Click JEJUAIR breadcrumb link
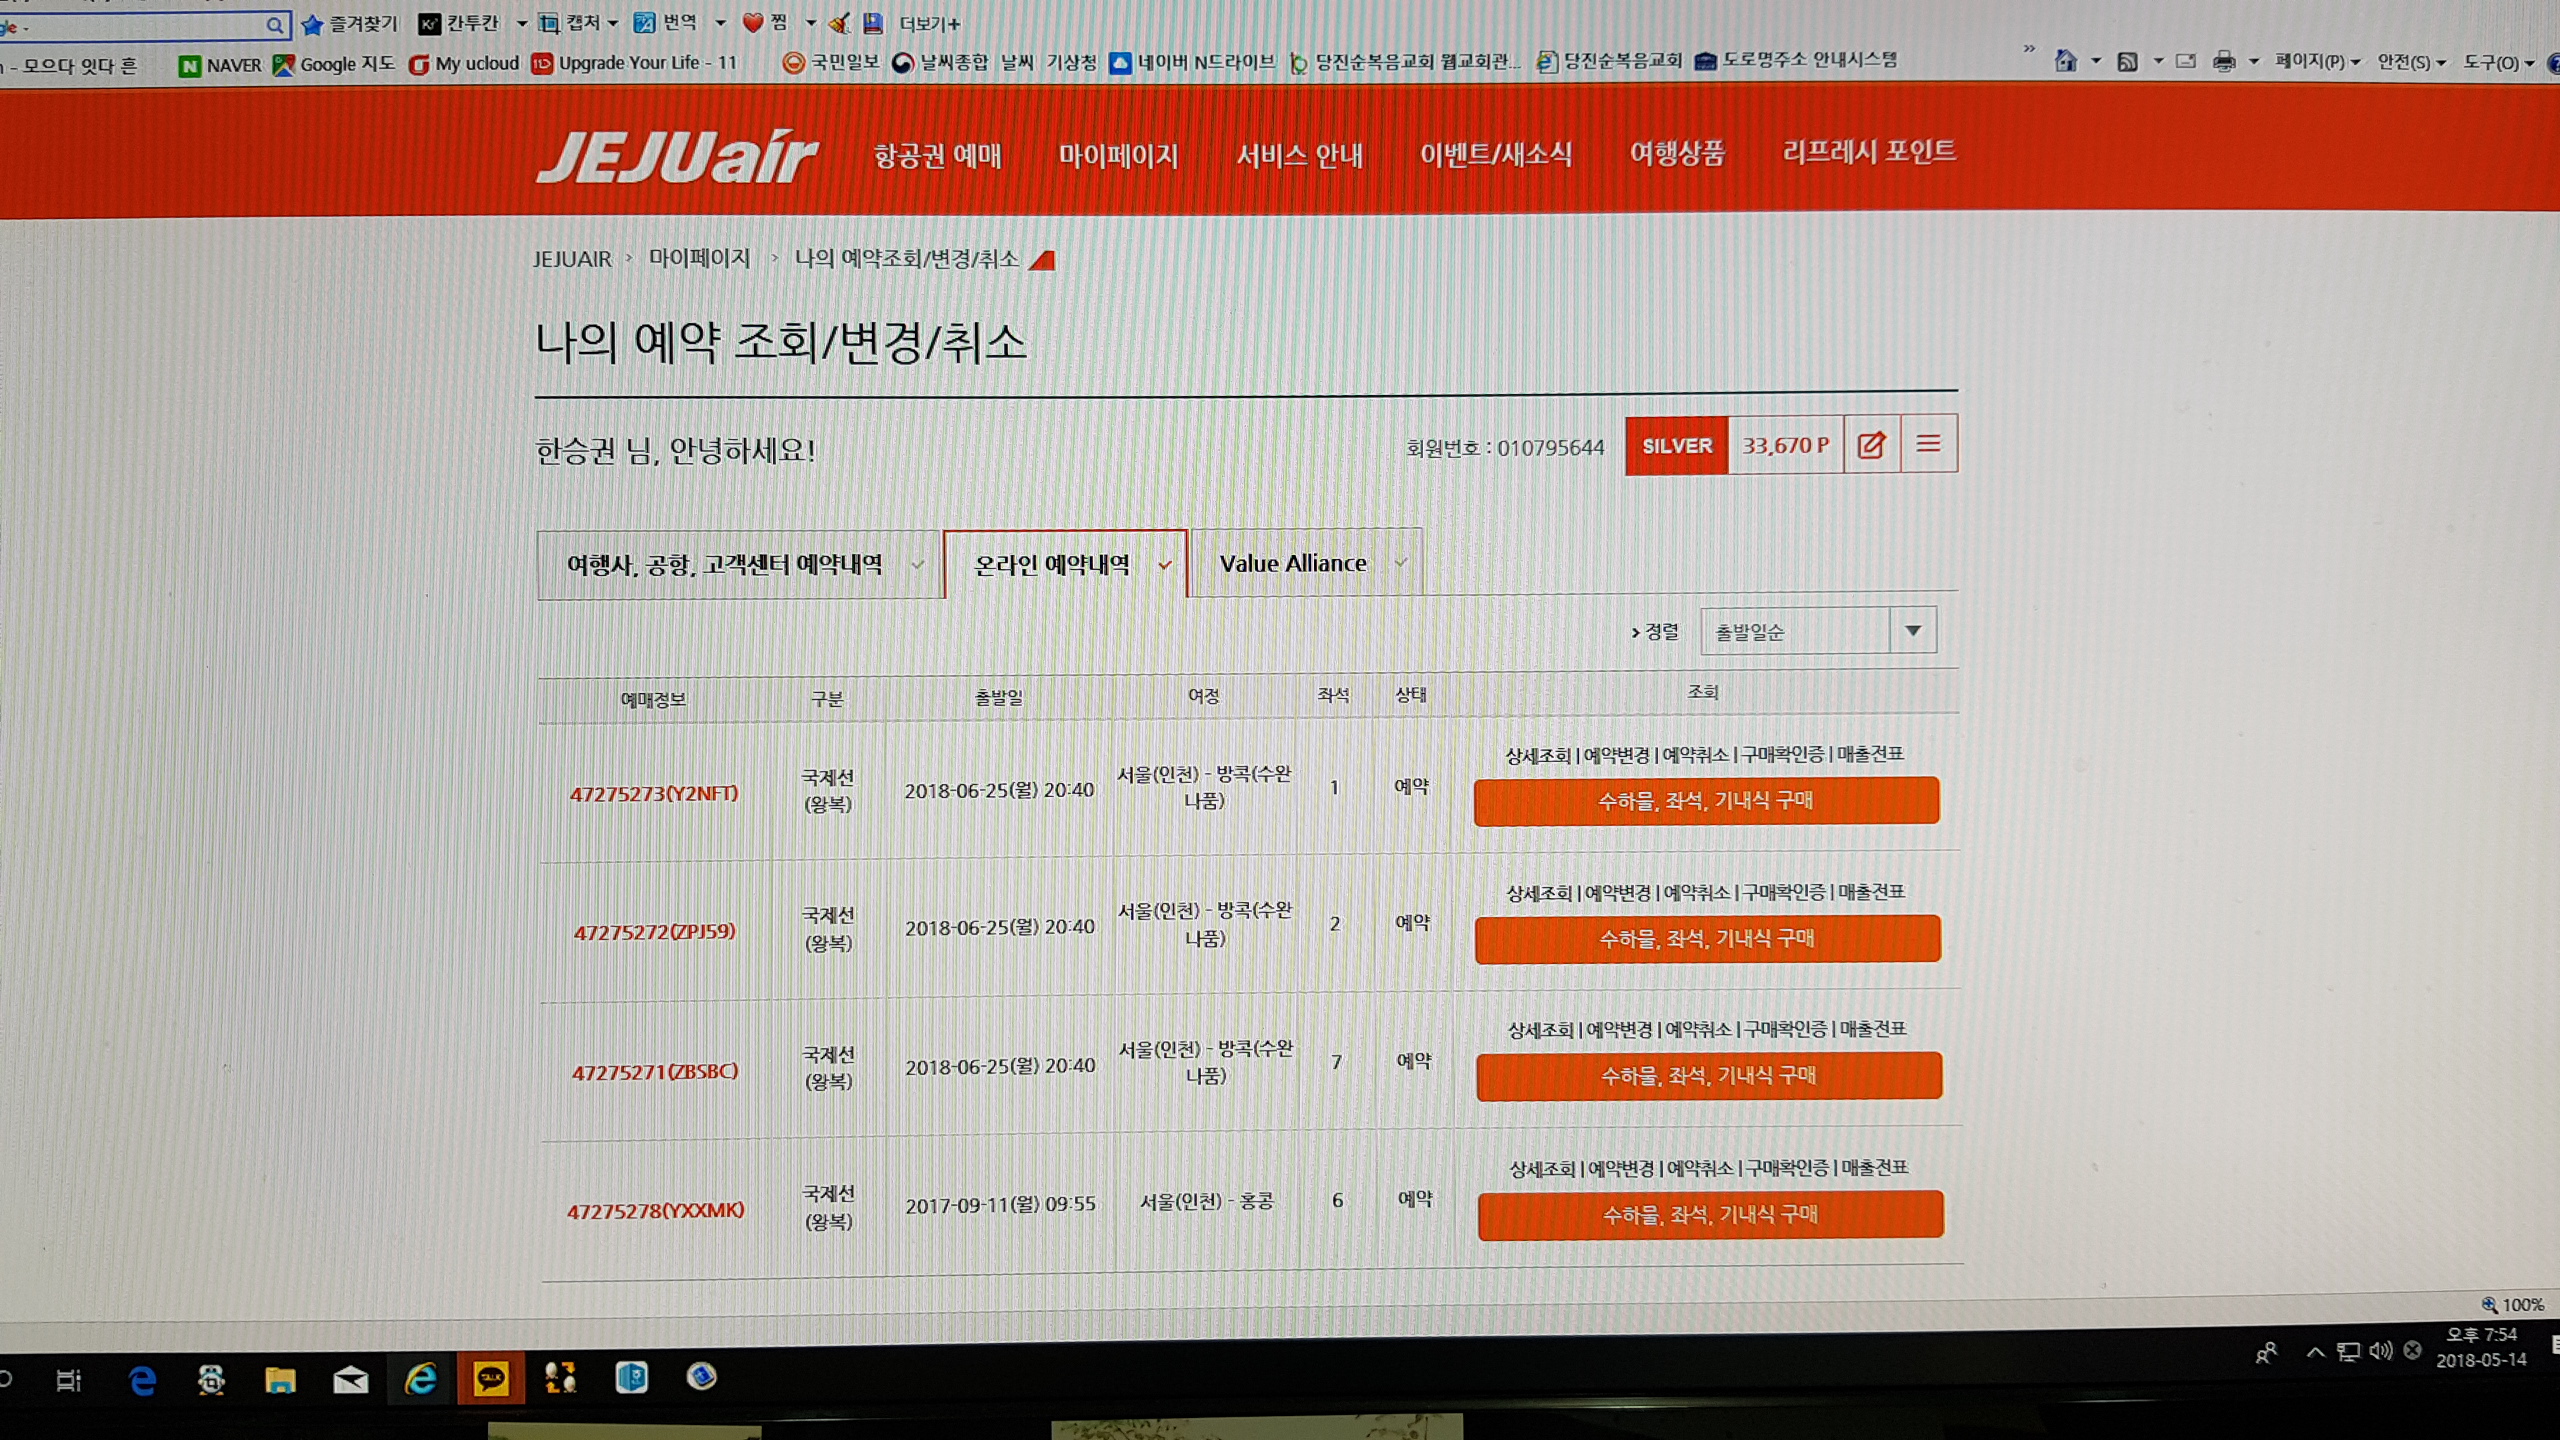Viewport: 2560px width, 1440px height. click(x=572, y=259)
